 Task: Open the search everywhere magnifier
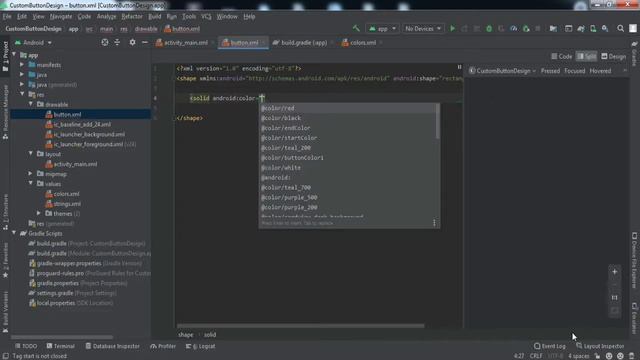tap(620, 29)
